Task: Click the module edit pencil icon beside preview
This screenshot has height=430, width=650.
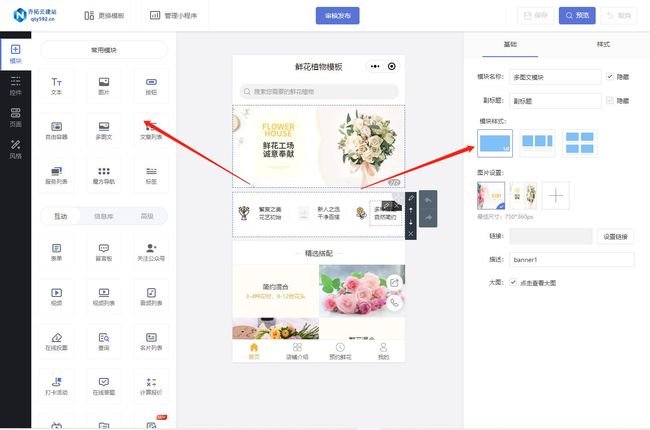Action: click(x=411, y=198)
